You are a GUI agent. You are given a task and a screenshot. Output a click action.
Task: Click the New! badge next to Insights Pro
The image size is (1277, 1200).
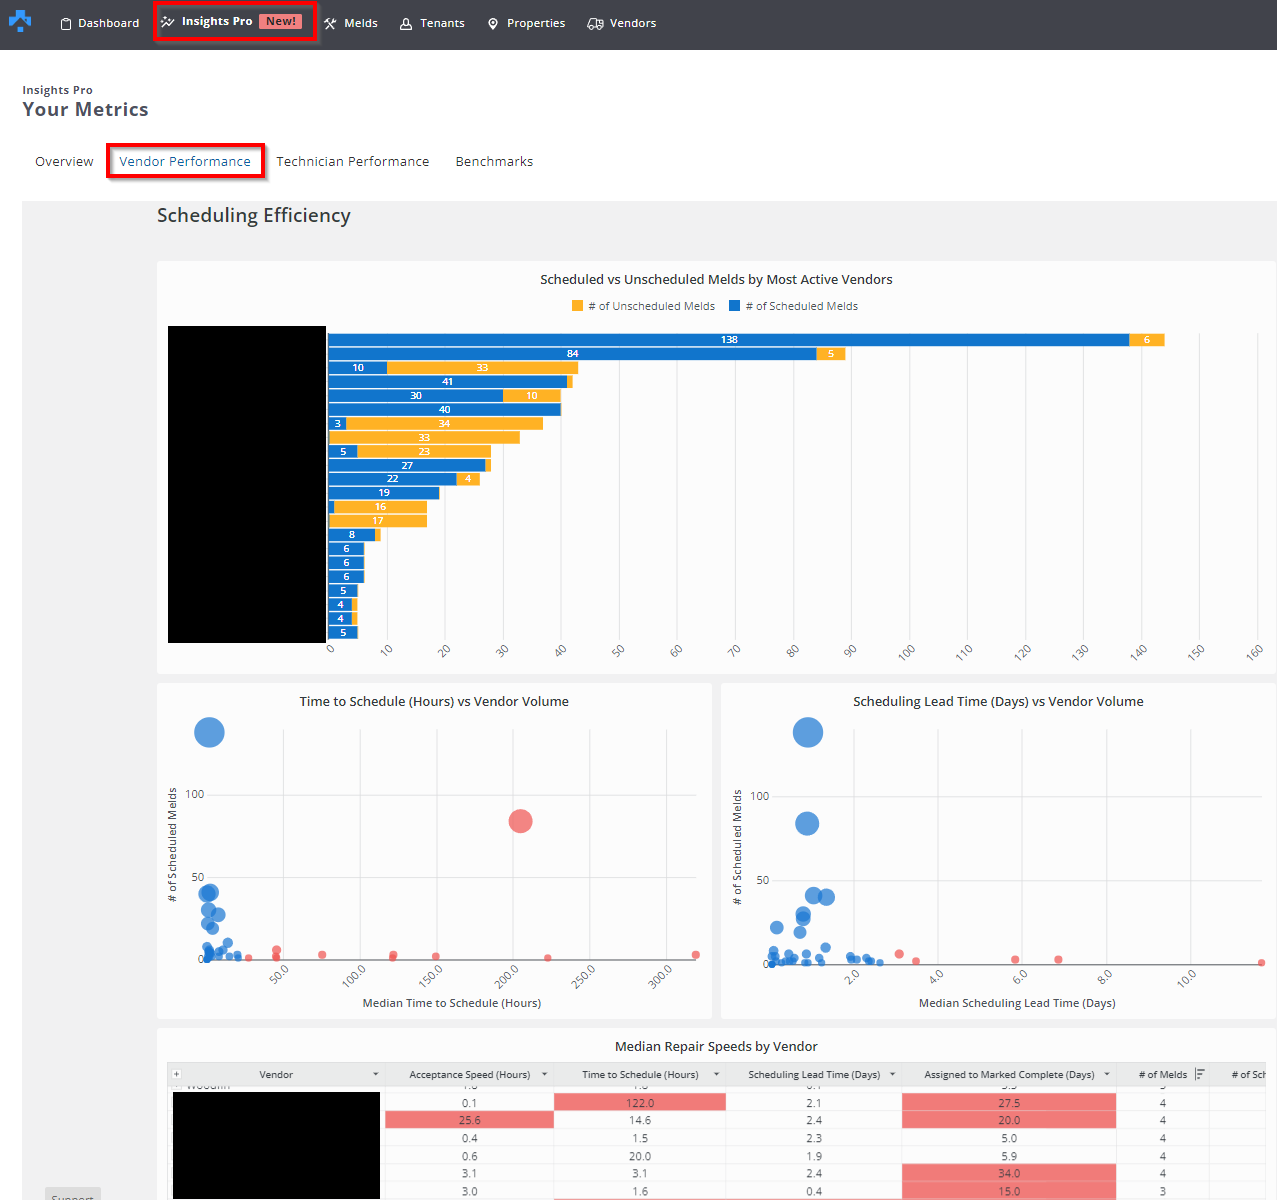click(x=280, y=21)
